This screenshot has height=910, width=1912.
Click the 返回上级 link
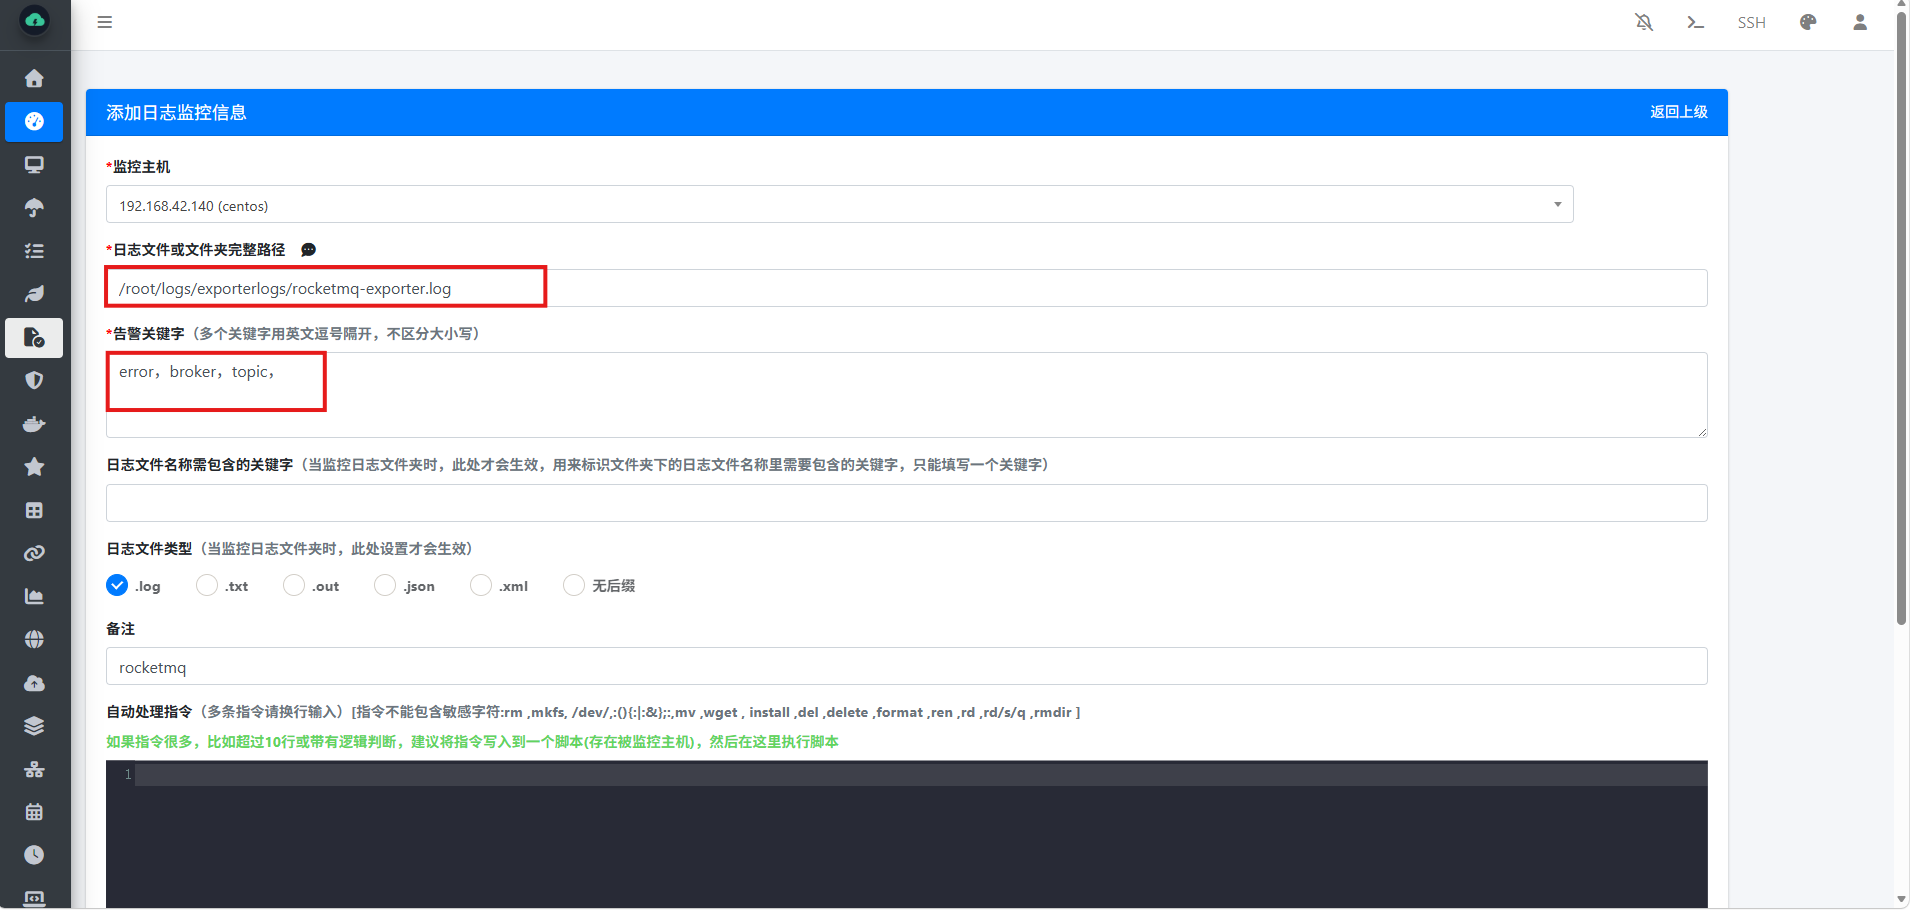(1678, 112)
